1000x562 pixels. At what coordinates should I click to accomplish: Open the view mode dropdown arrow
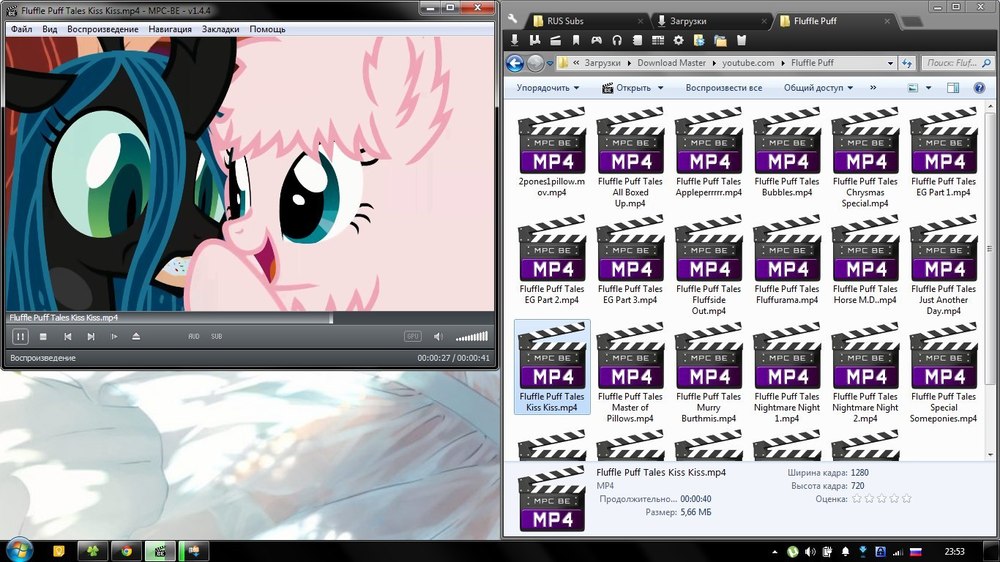pyautogui.click(x=927, y=88)
